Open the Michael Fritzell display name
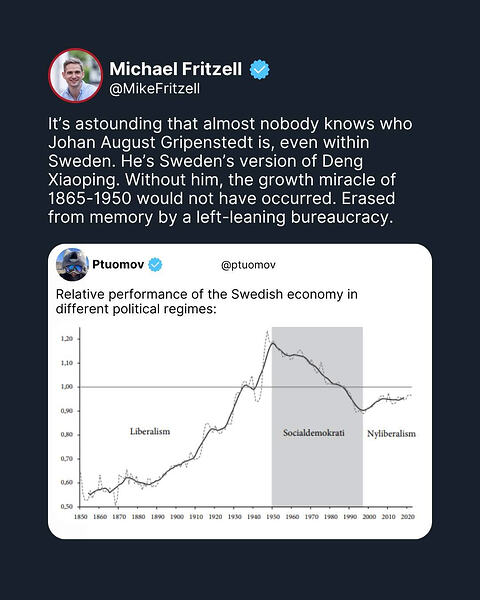Viewport: 480px width, 600px height. (176, 69)
